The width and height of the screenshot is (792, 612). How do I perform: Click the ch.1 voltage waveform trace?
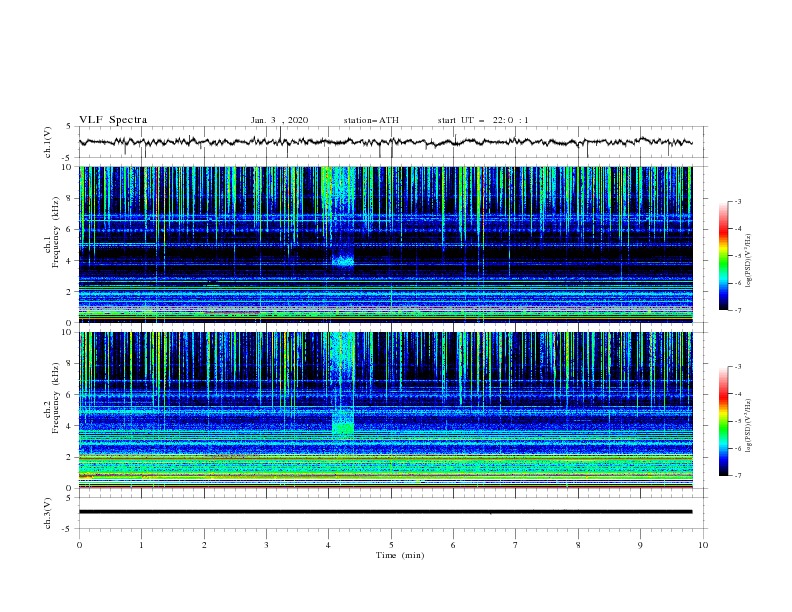click(385, 142)
